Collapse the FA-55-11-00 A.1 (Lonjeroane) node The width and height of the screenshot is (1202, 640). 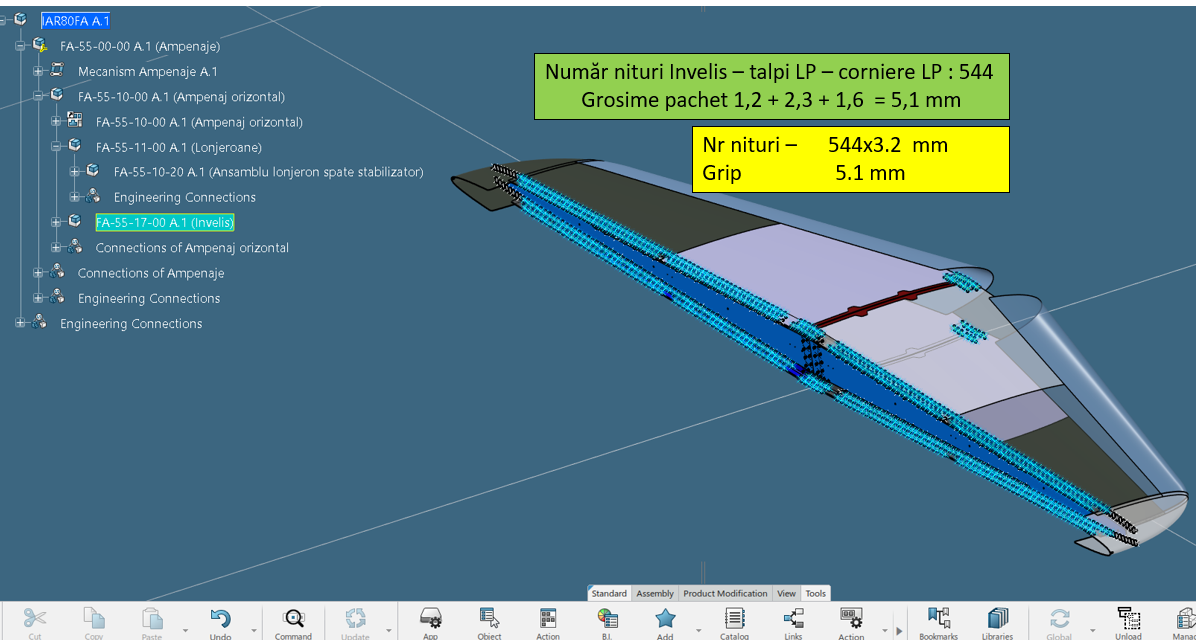[x=57, y=146]
